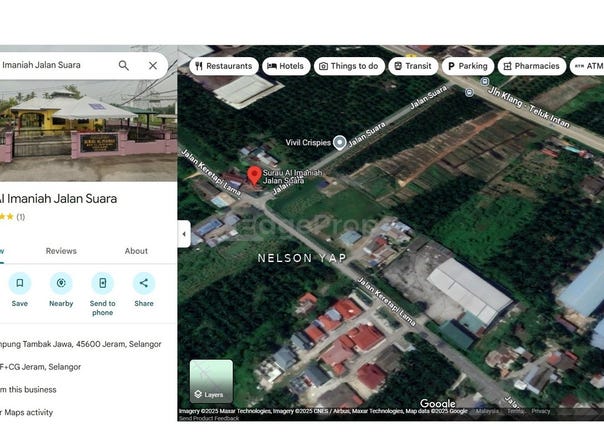Click the 'Al Imaniah Jalan Suara' place title
Image resolution: width=604 pixels, height=447 pixels.
(59, 199)
